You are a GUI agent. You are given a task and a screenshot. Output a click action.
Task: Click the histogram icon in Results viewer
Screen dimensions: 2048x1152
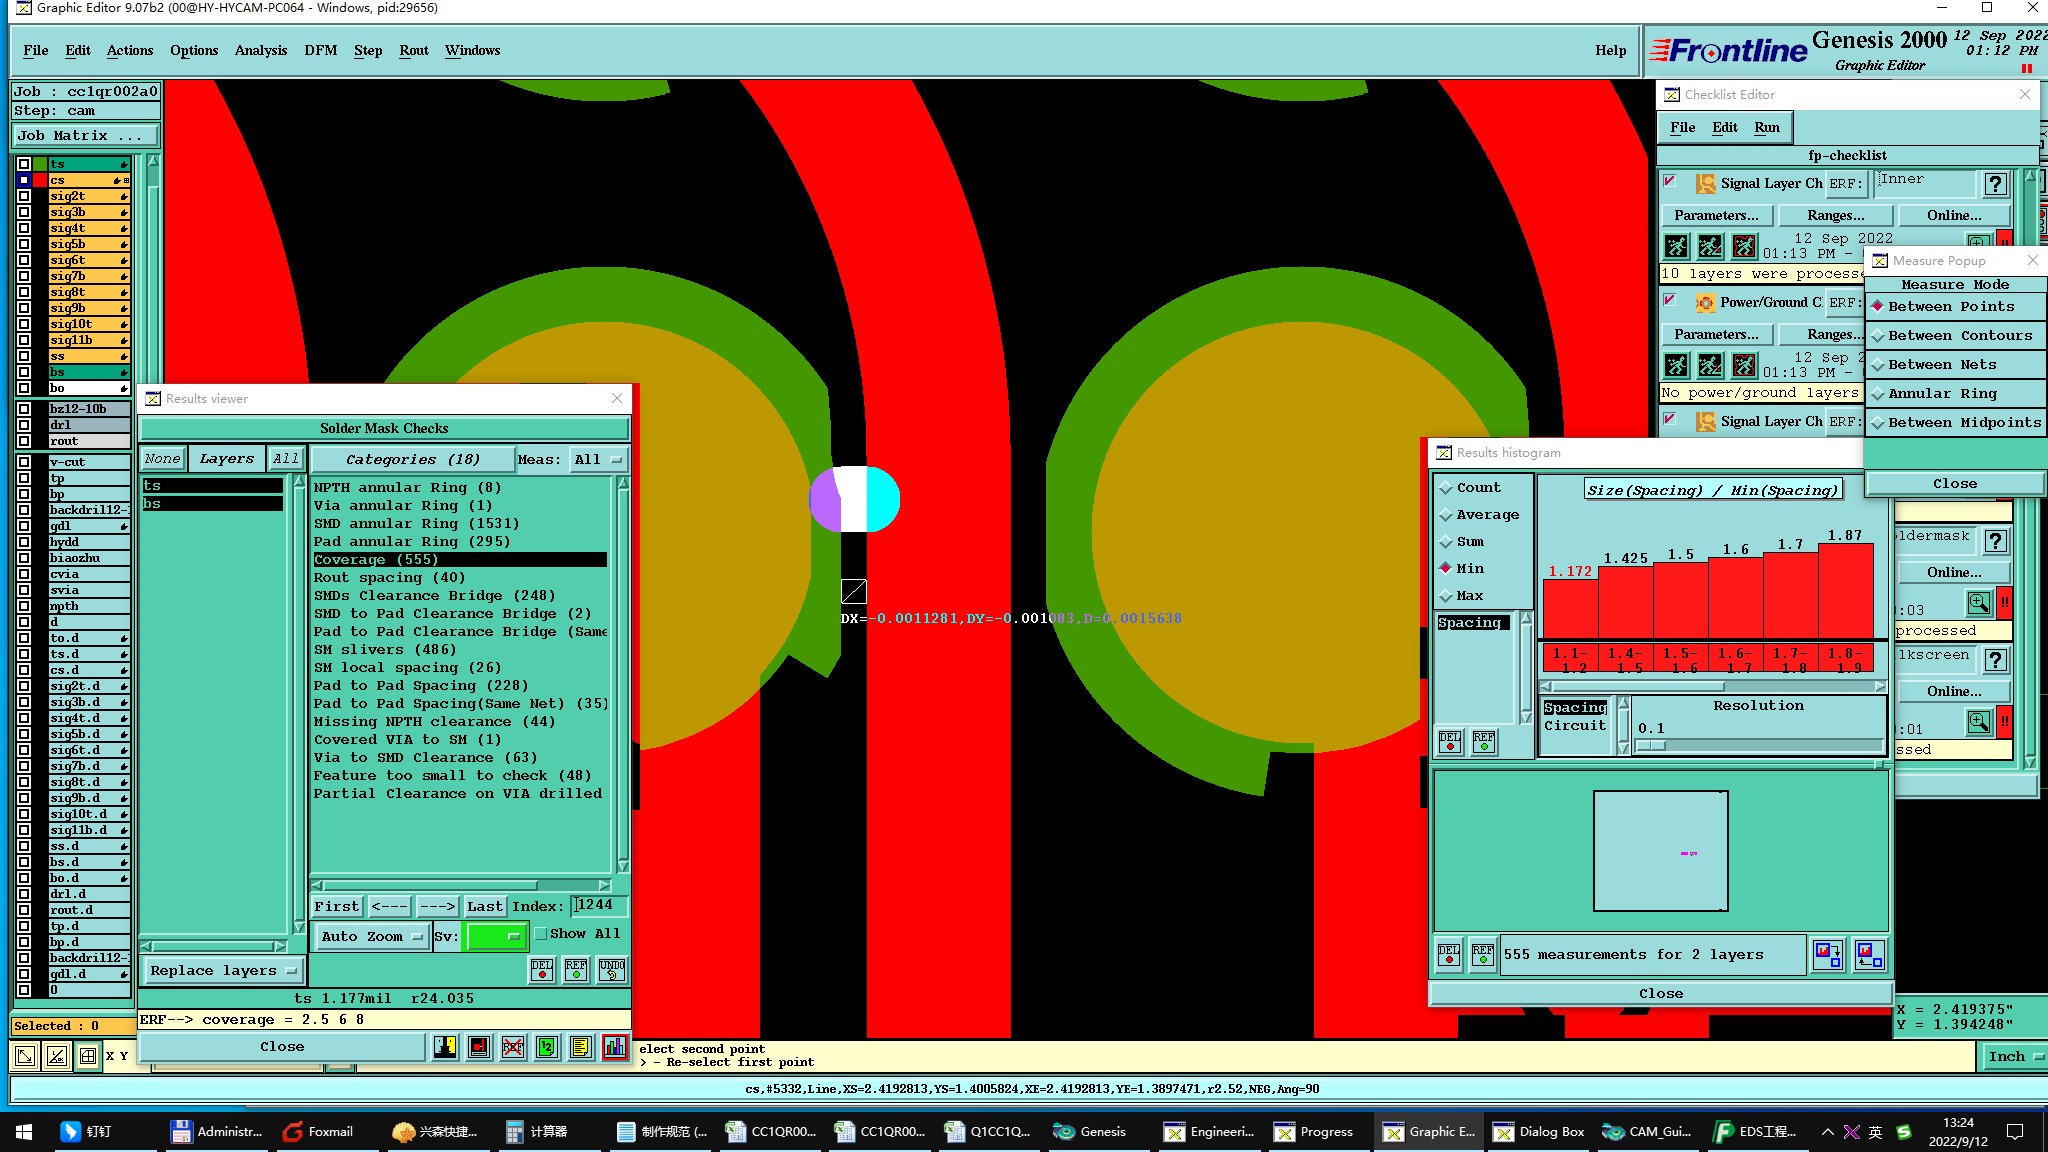click(614, 1047)
